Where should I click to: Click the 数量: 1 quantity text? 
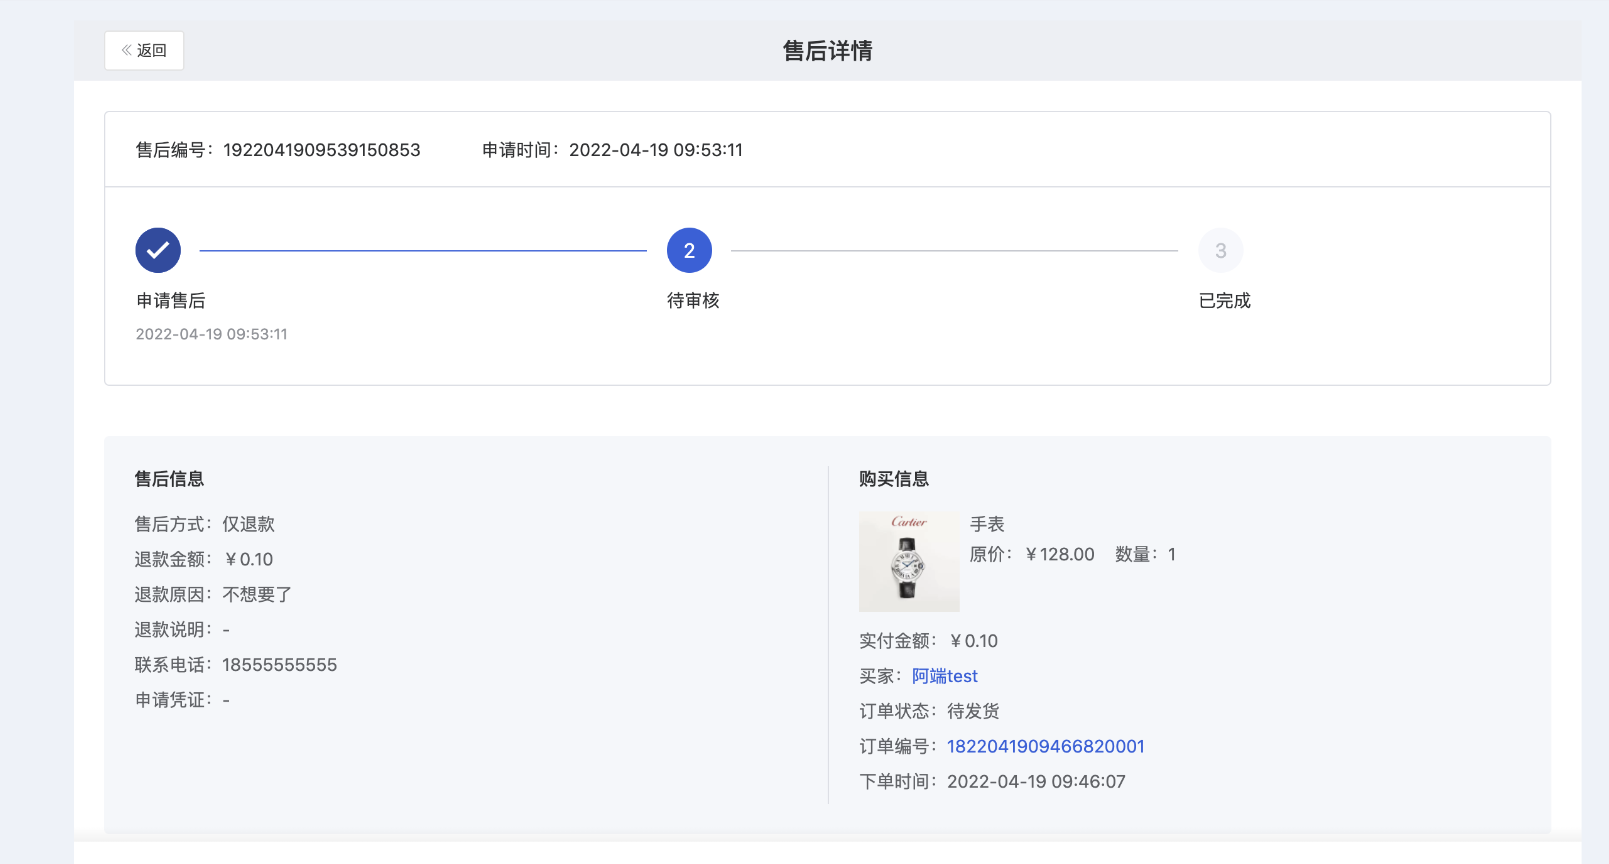[1145, 554]
